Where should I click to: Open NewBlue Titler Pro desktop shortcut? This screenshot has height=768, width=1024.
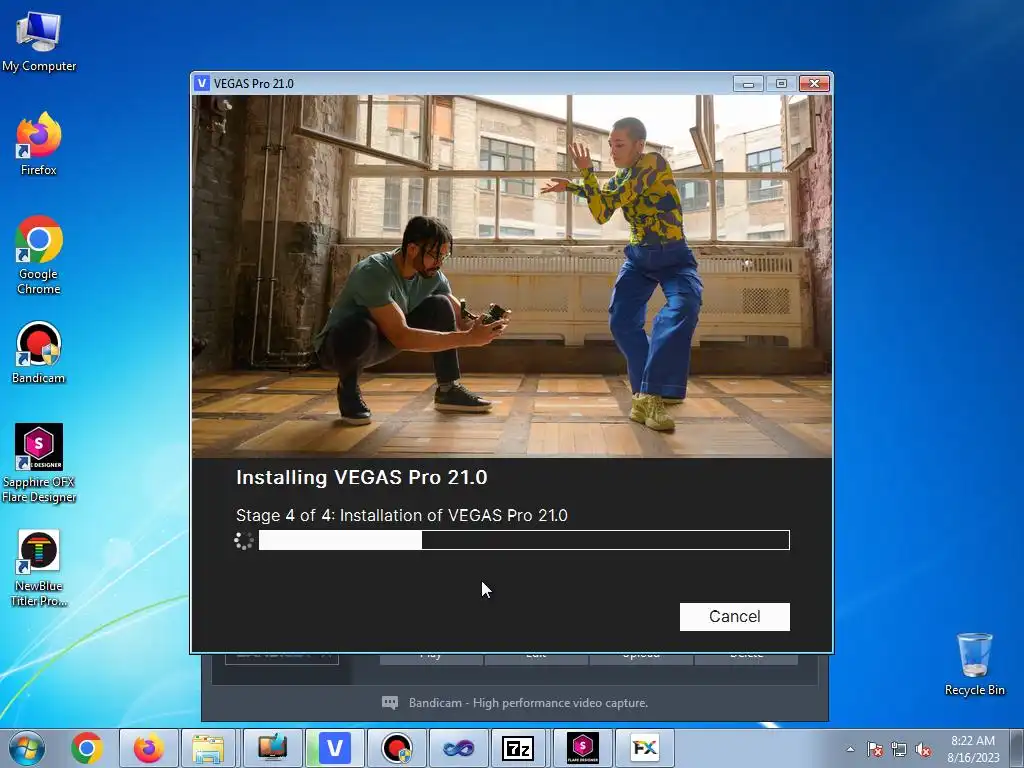point(39,568)
